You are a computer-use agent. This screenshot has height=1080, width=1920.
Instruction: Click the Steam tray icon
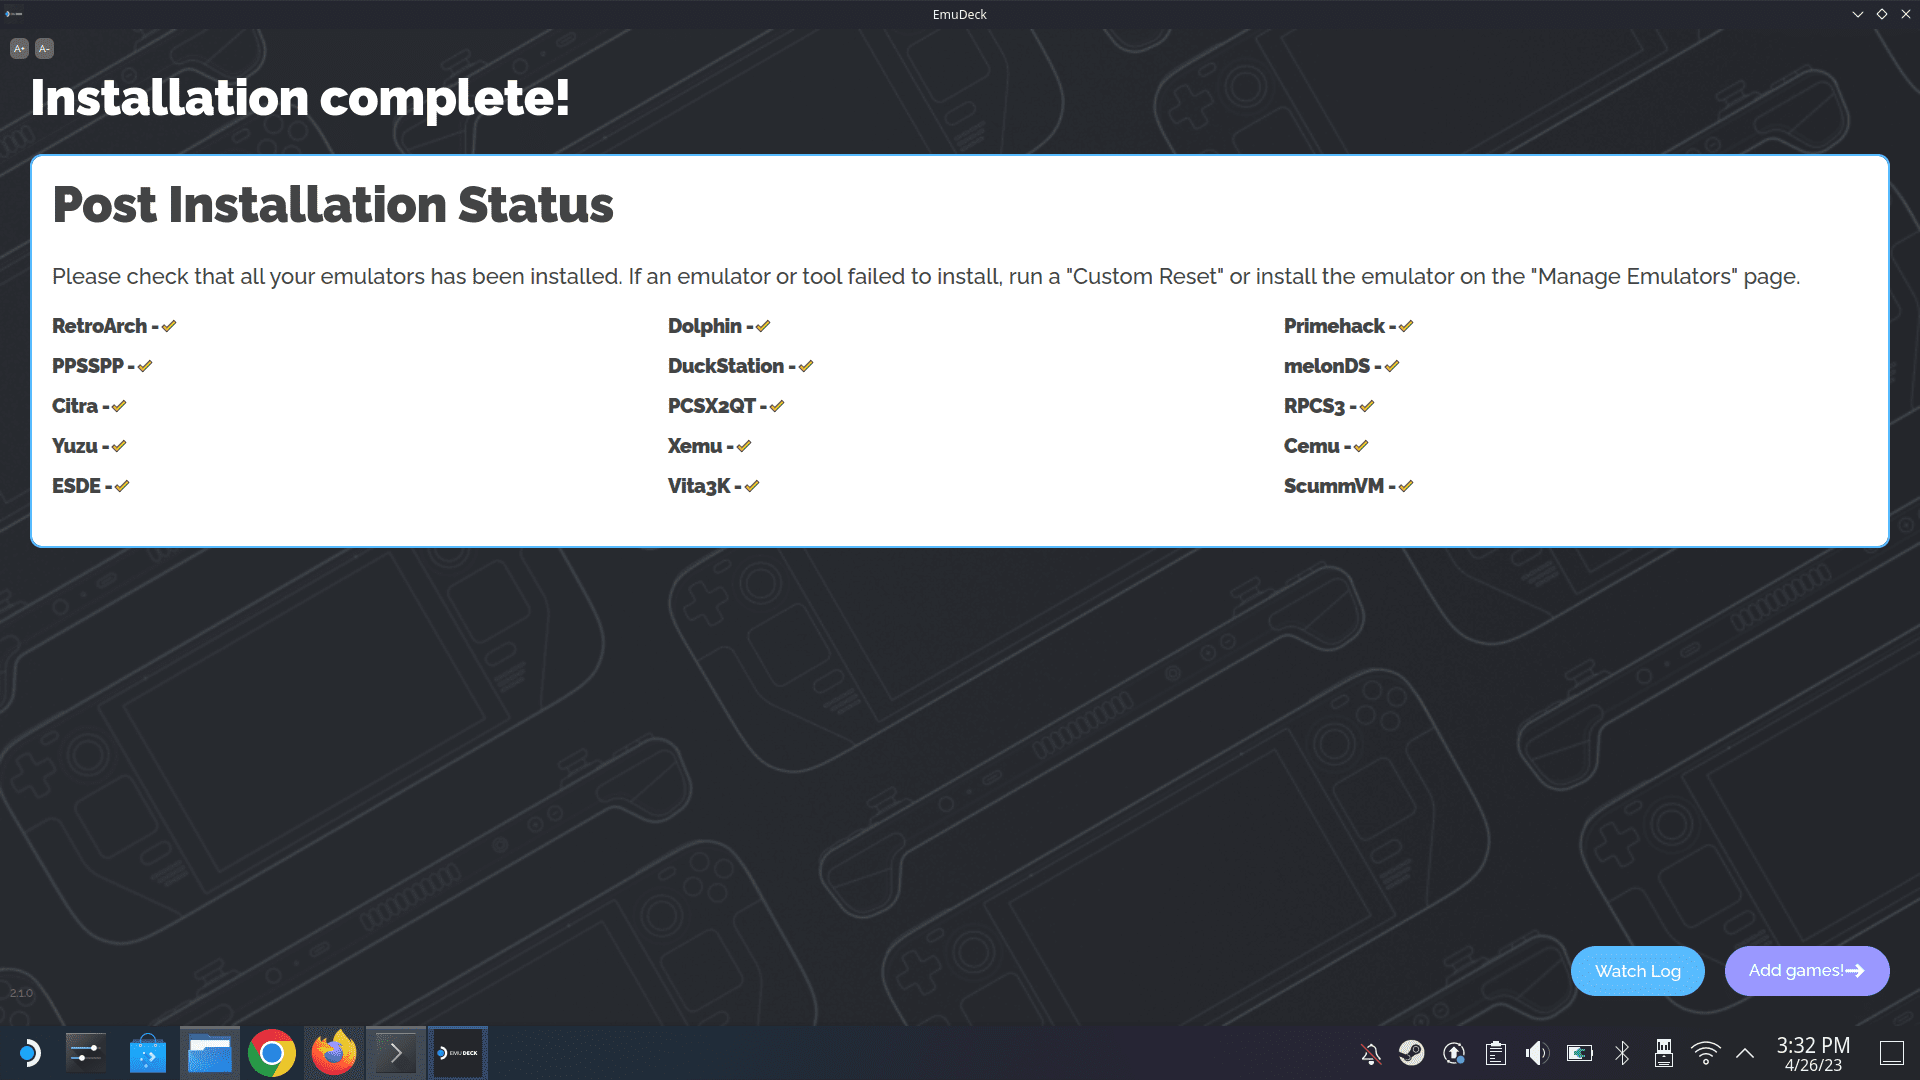coord(1411,1053)
